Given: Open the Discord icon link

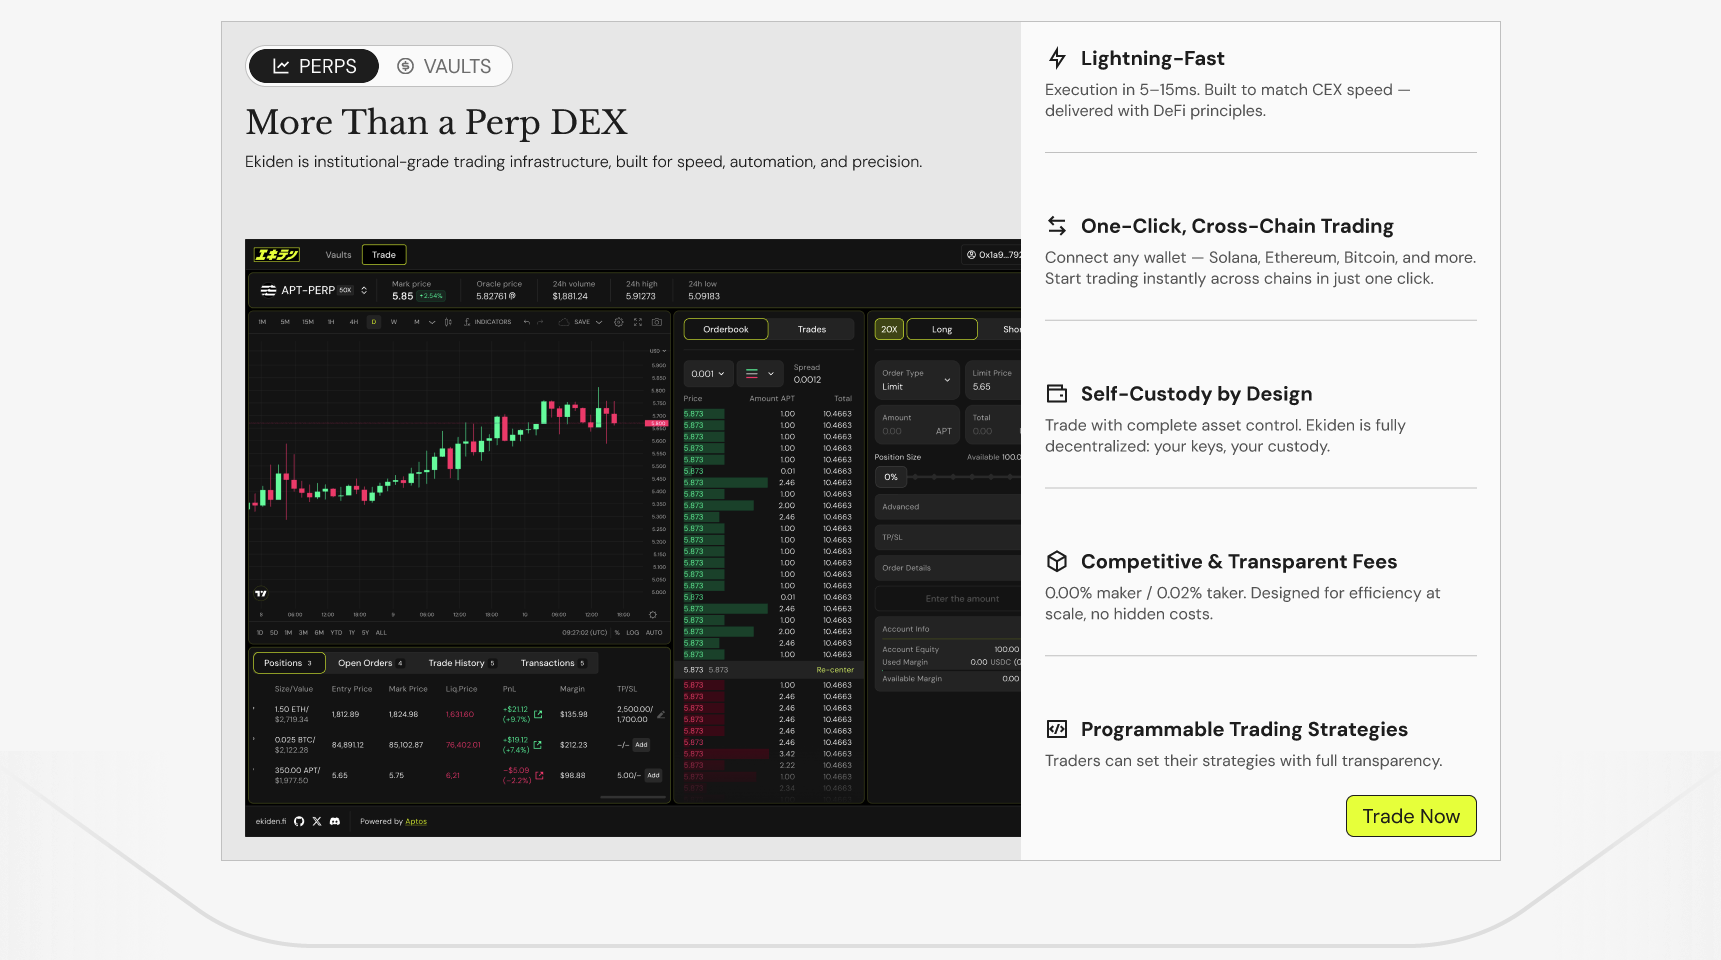Looking at the screenshot, I should [335, 821].
